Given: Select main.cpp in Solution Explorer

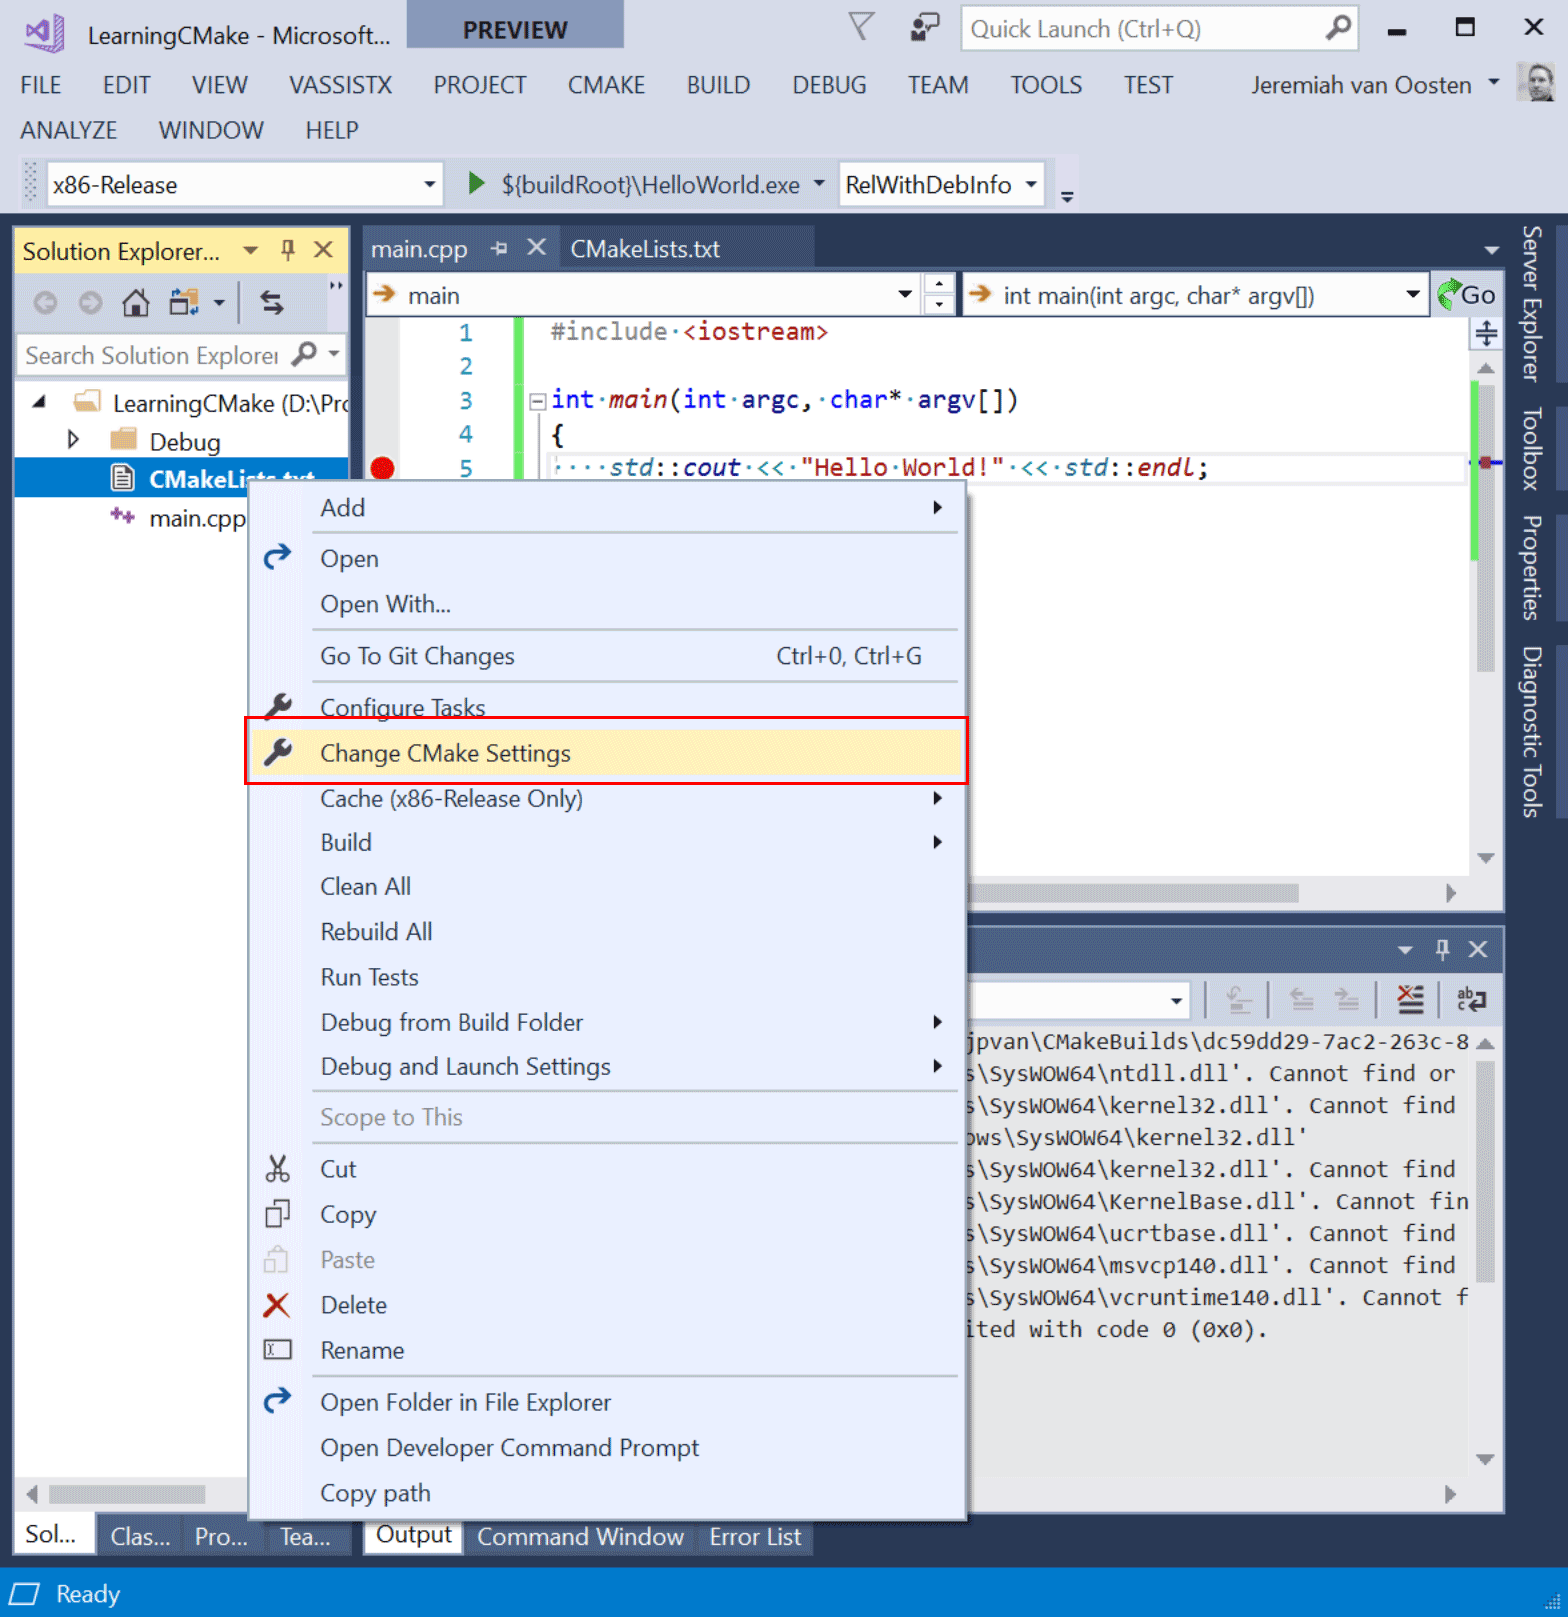Looking at the screenshot, I should [197, 518].
